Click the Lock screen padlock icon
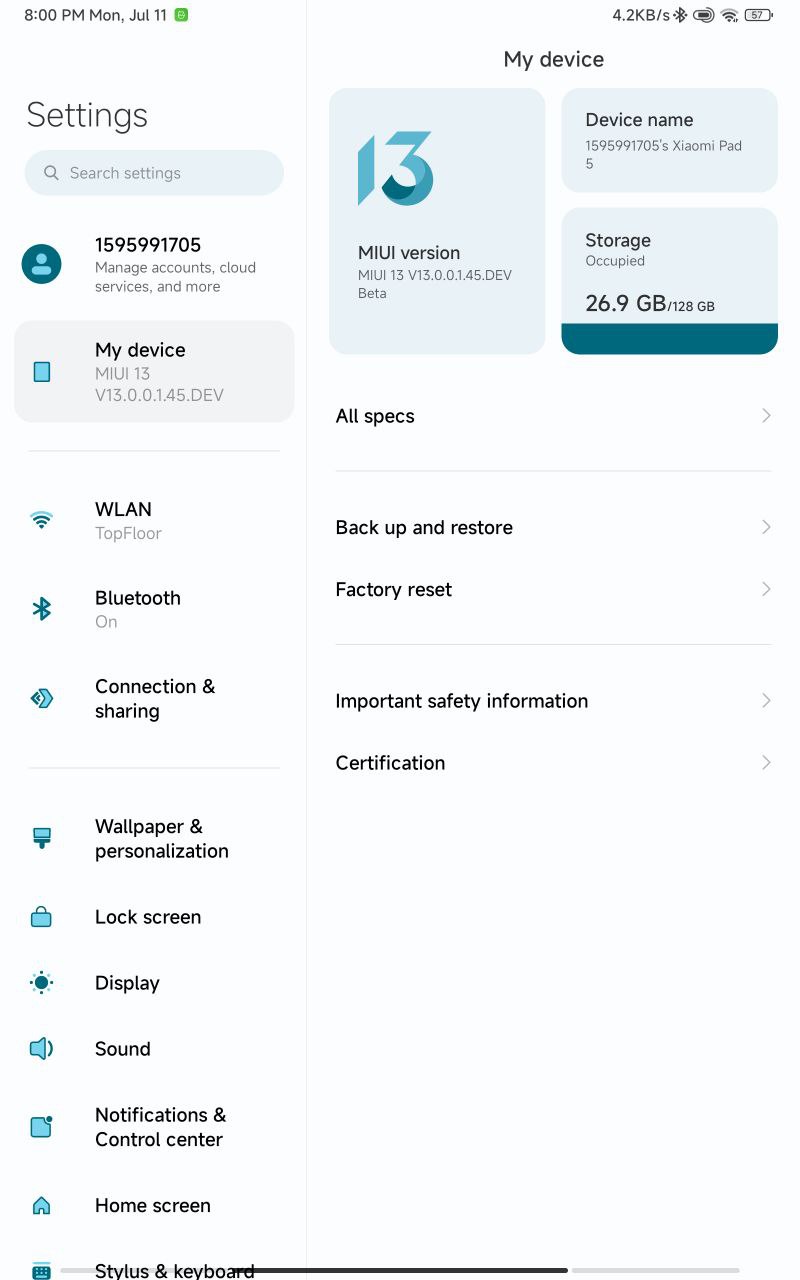Viewport: 800px width, 1280px height. point(41,916)
